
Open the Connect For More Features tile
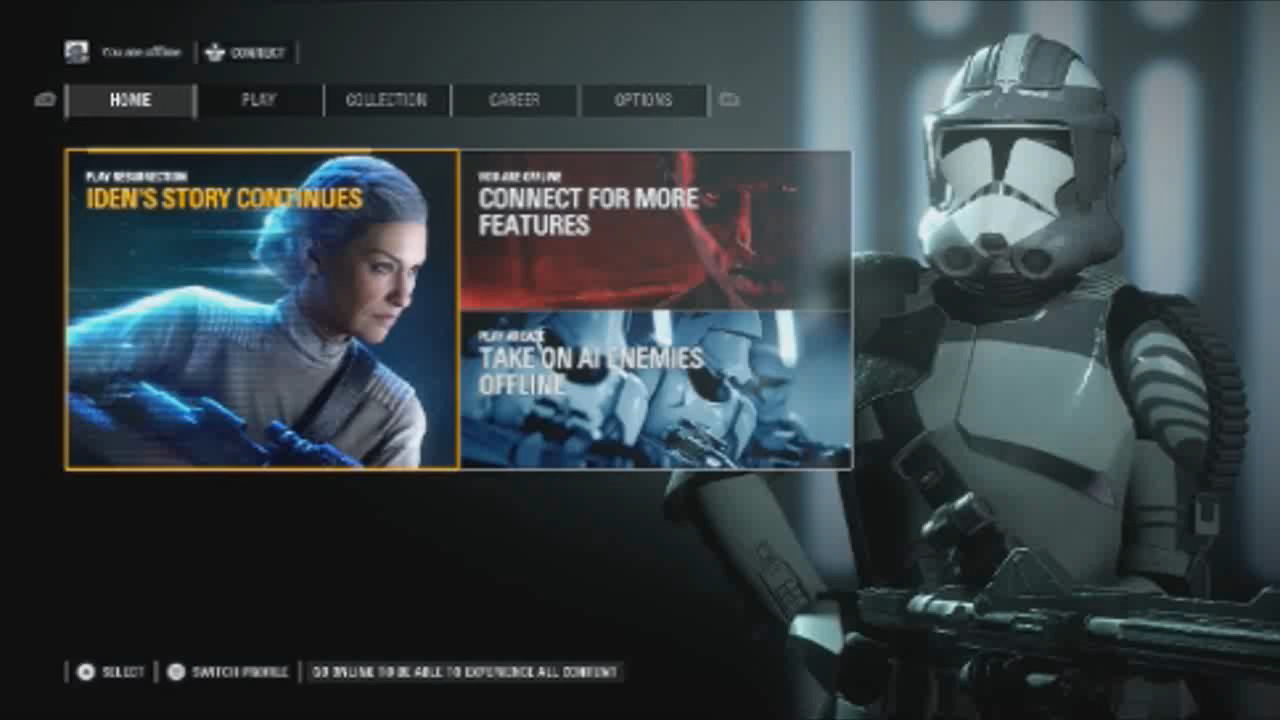(655, 230)
